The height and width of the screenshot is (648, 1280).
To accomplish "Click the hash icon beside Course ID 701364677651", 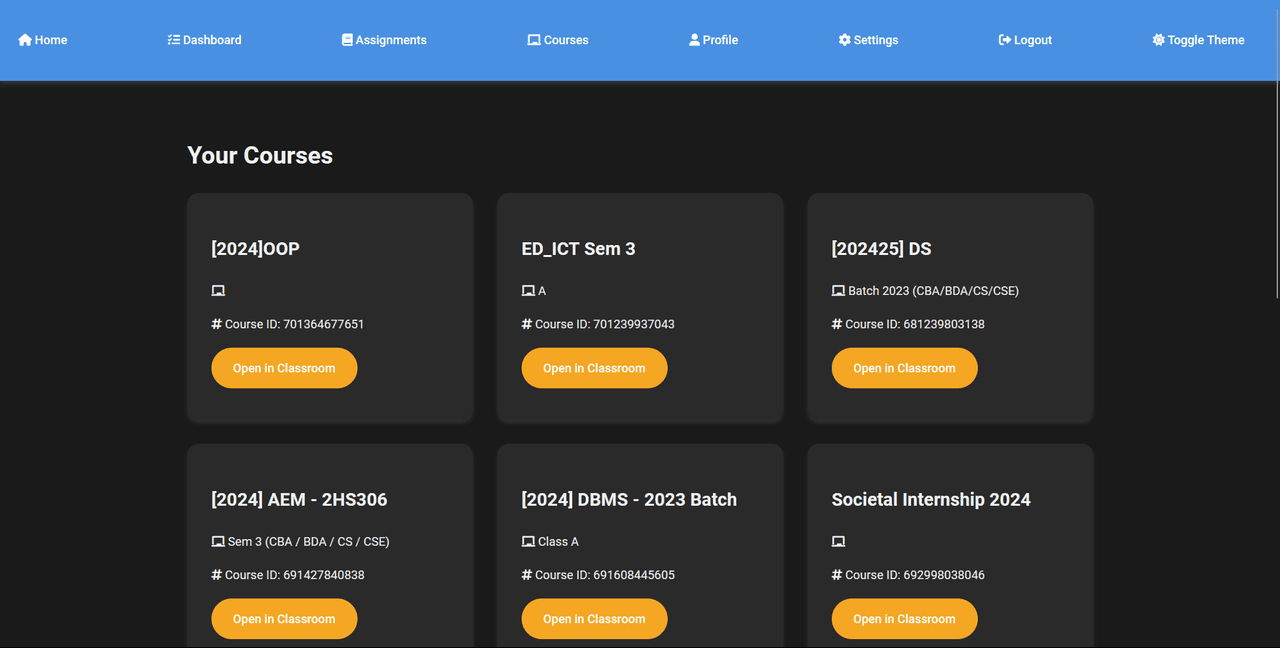I will [216, 324].
